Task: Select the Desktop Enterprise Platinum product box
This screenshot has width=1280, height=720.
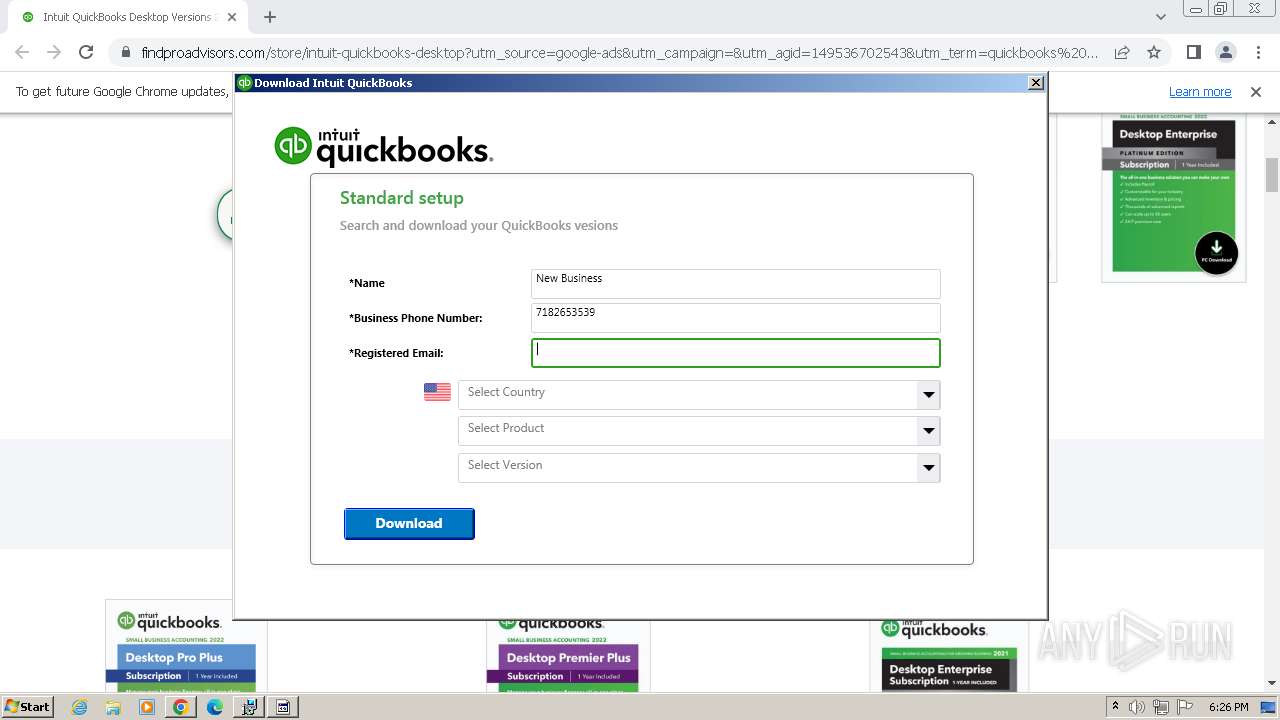Action: pyautogui.click(x=1173, y=196)
